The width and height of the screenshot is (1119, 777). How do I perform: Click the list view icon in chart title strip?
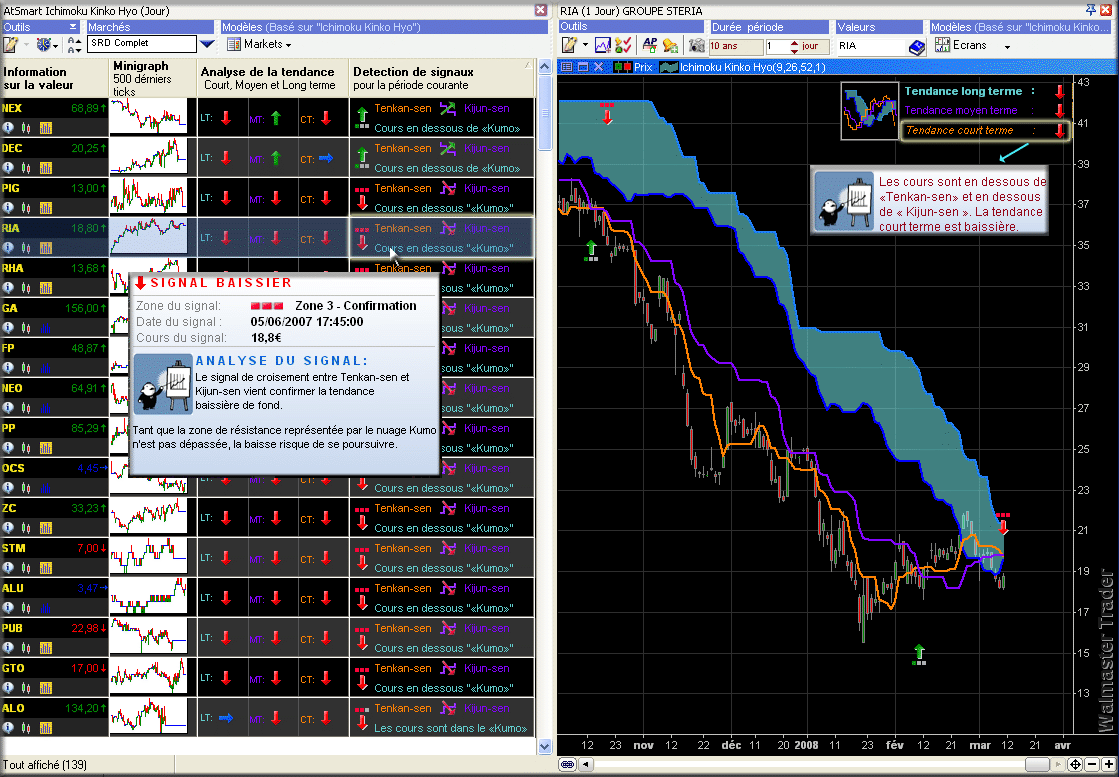(x=566, y=67)
